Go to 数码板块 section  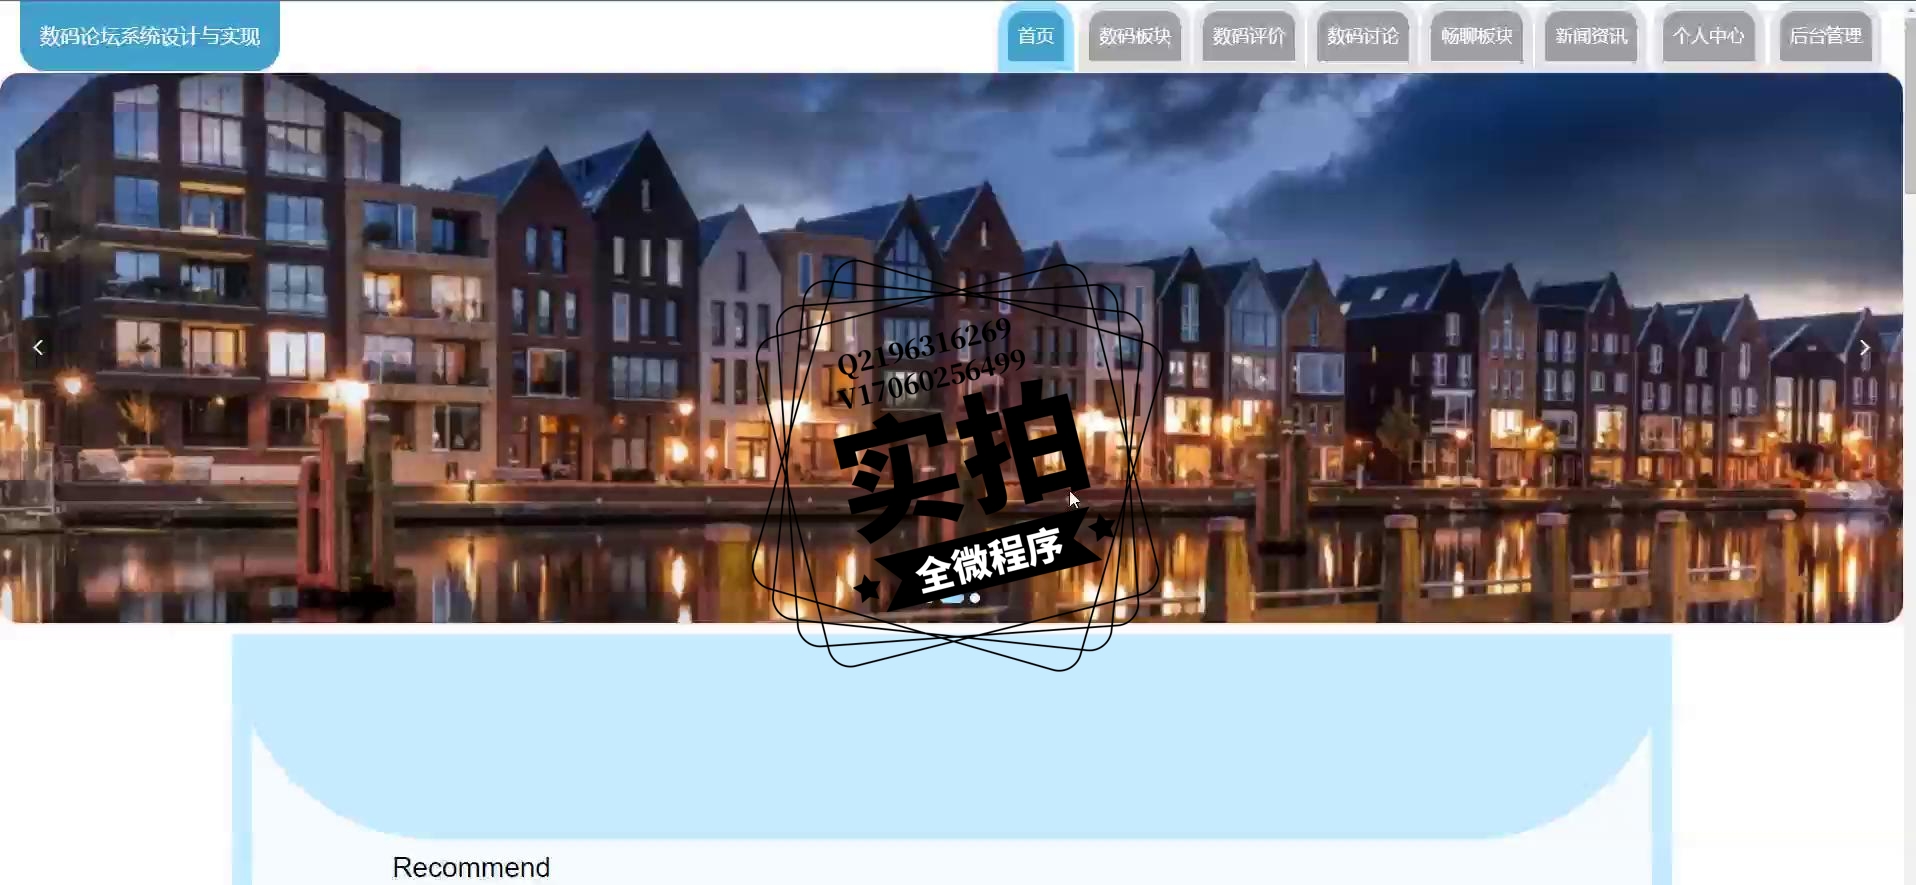click(1135, 36)
